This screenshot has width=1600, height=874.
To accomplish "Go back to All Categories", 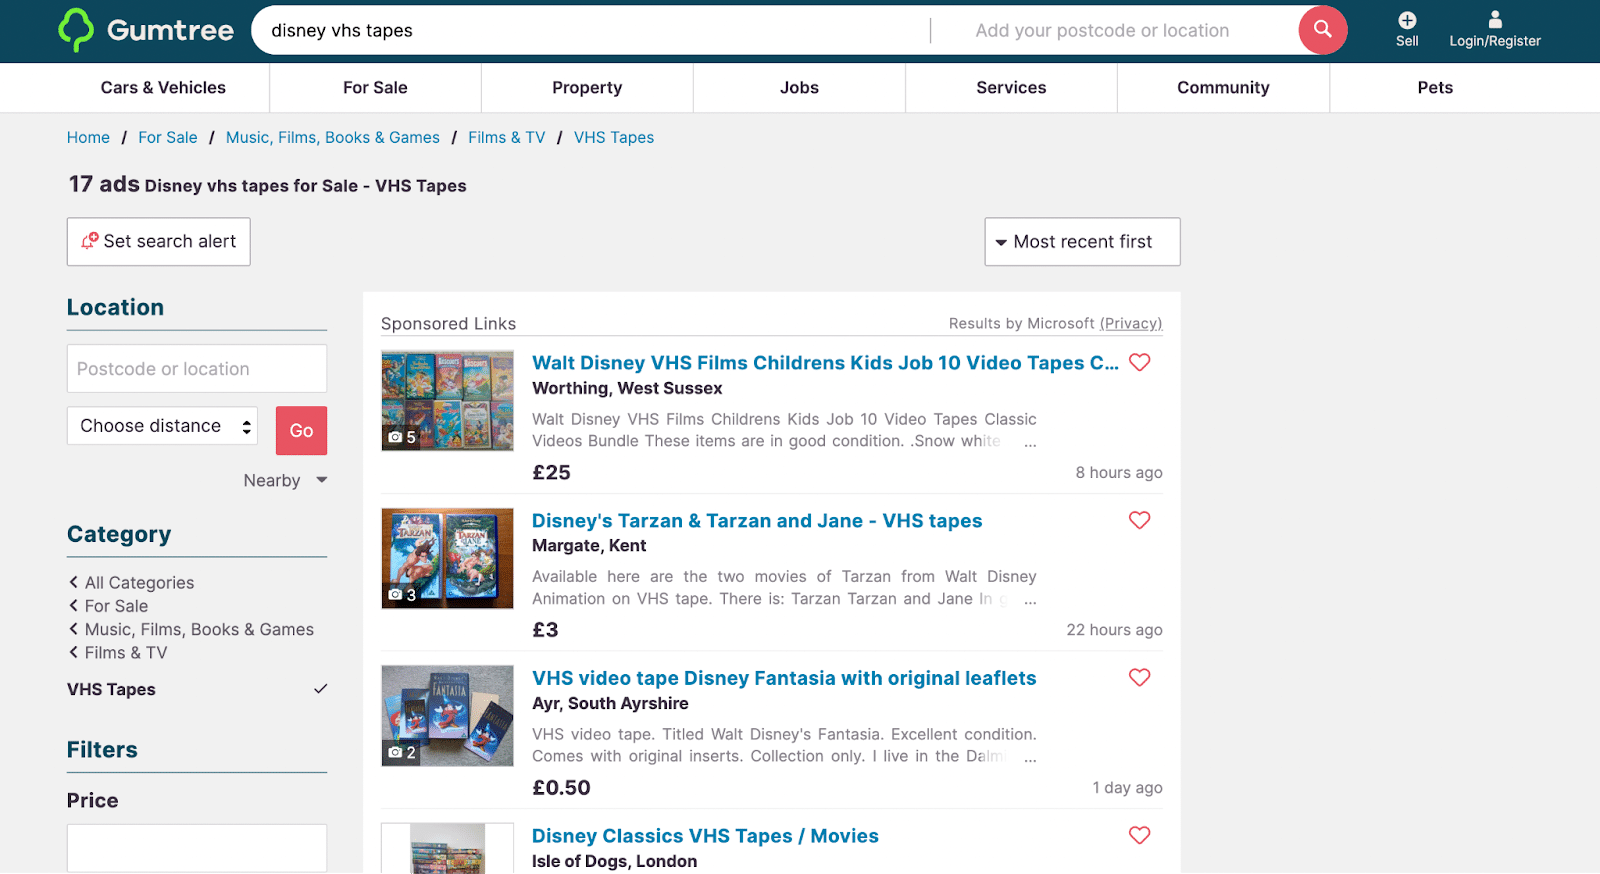I will [x=139, y=583].
